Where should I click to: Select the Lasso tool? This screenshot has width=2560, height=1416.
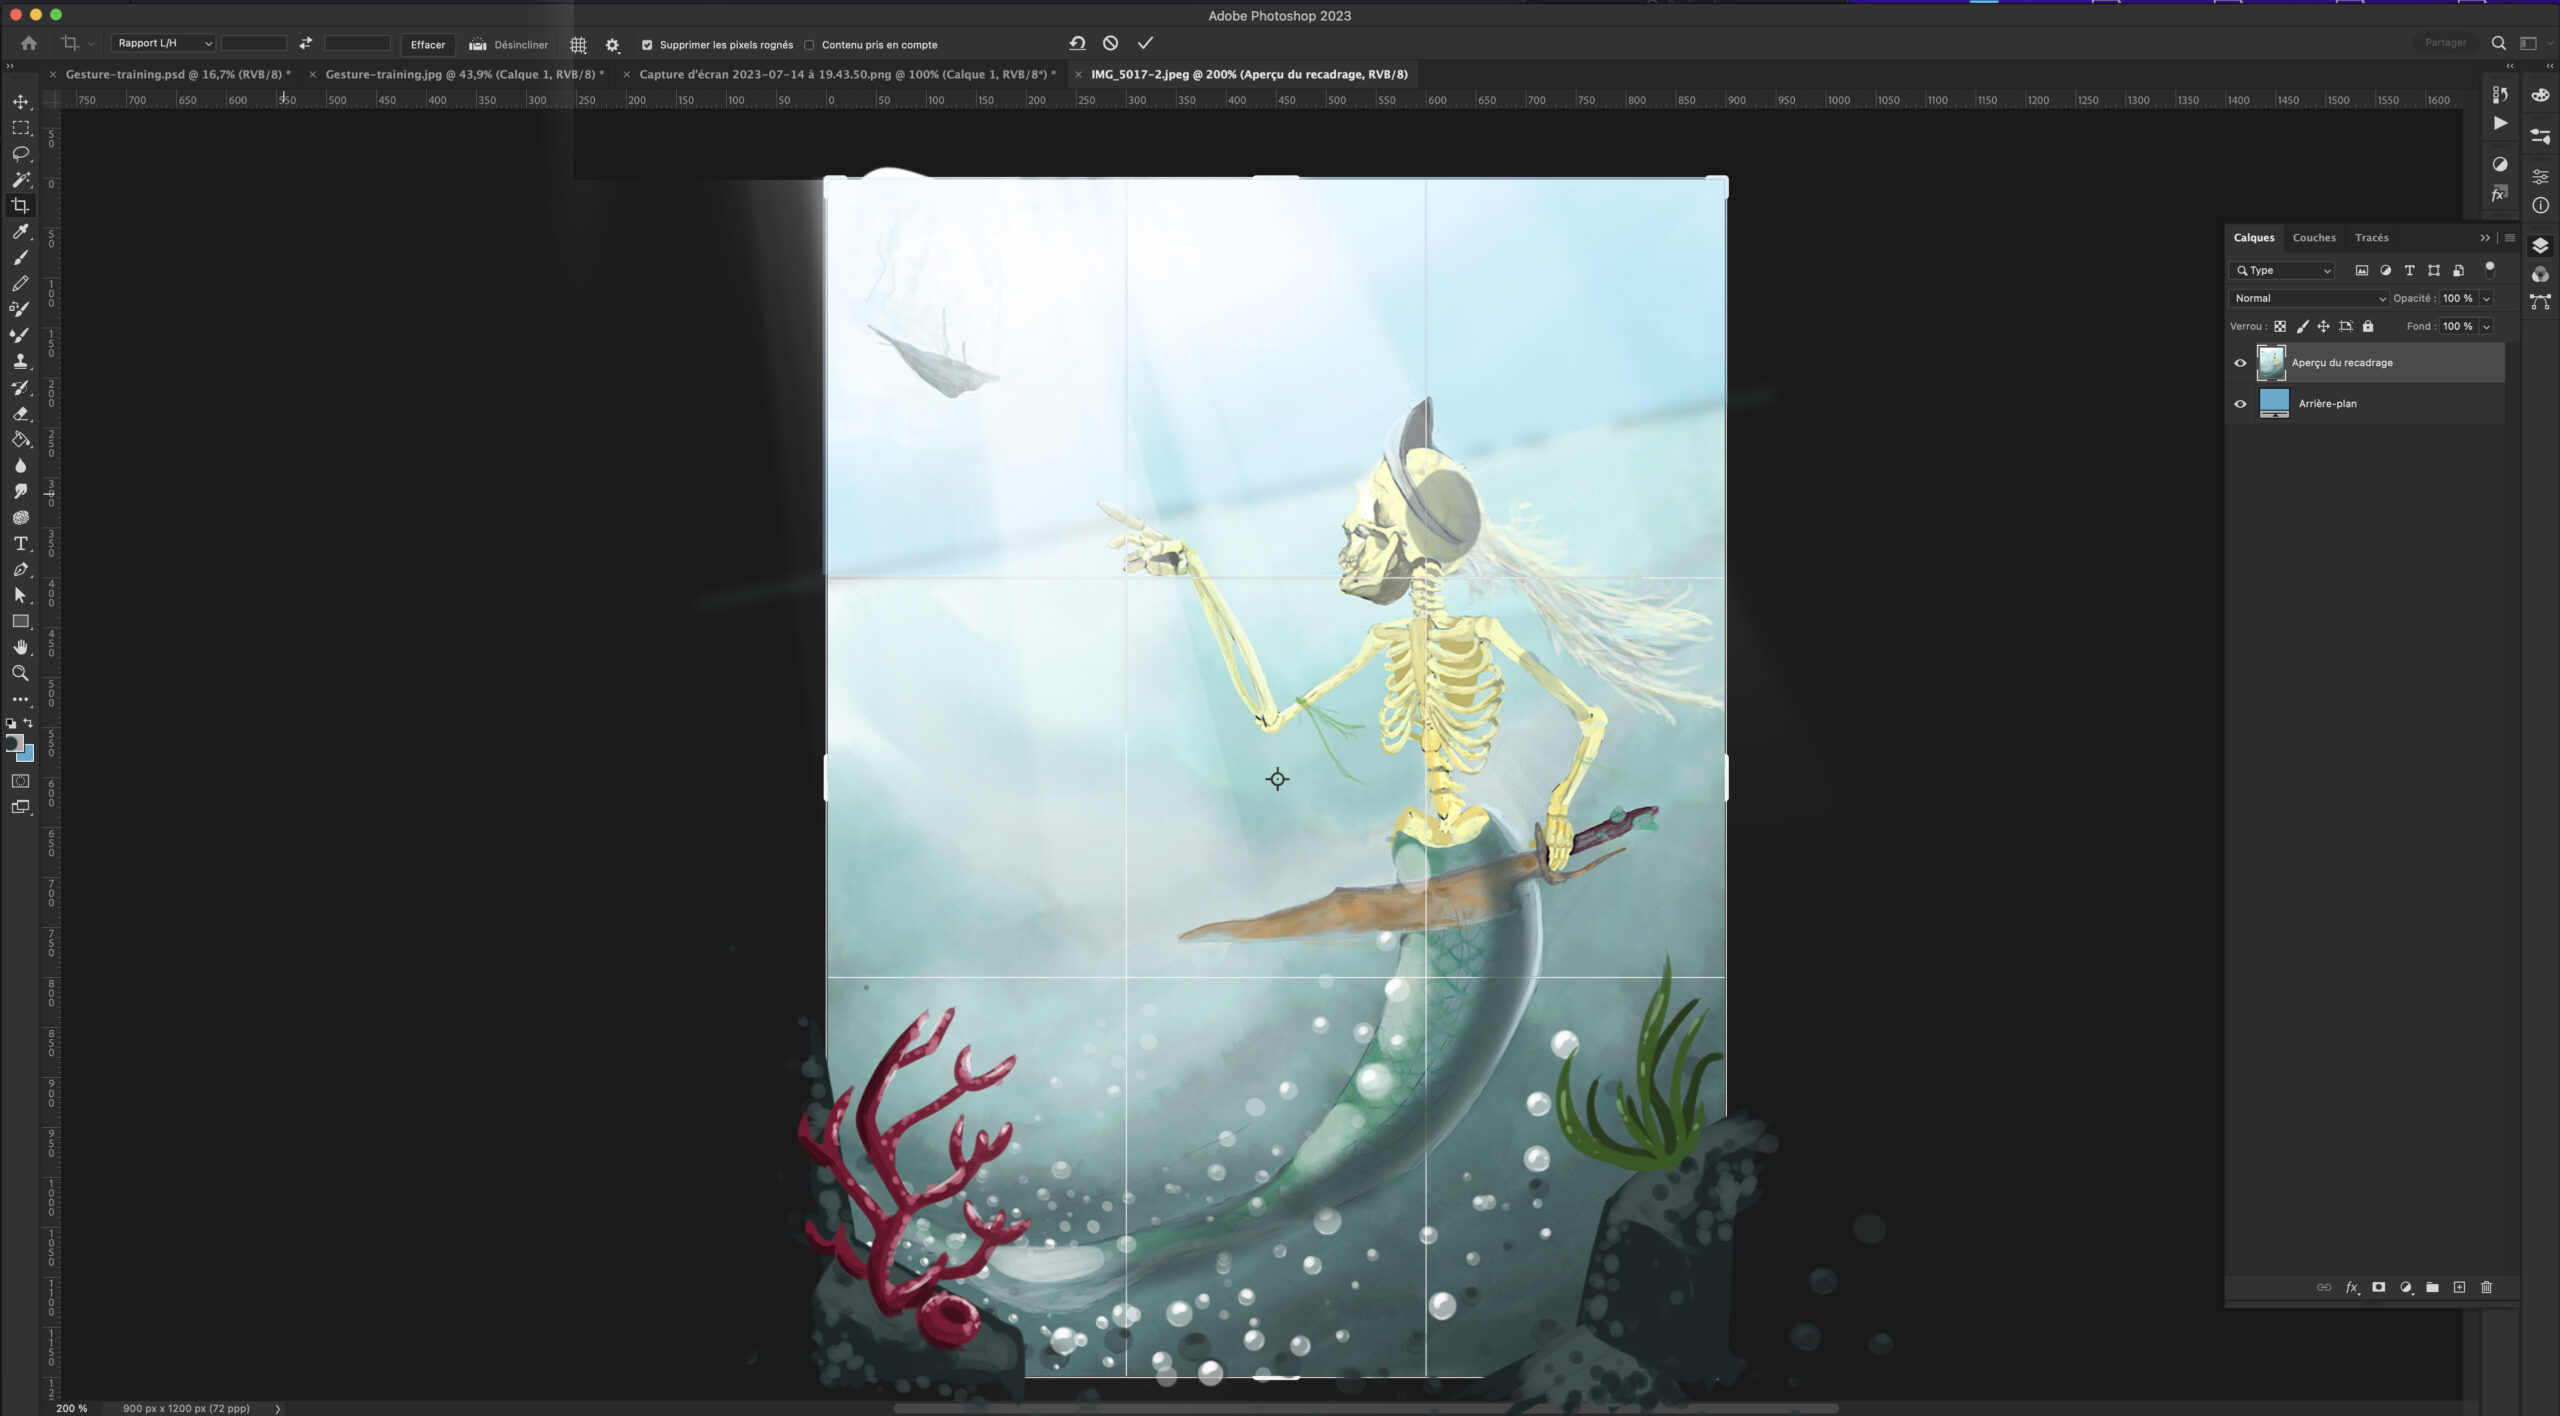tap(20, 154)
